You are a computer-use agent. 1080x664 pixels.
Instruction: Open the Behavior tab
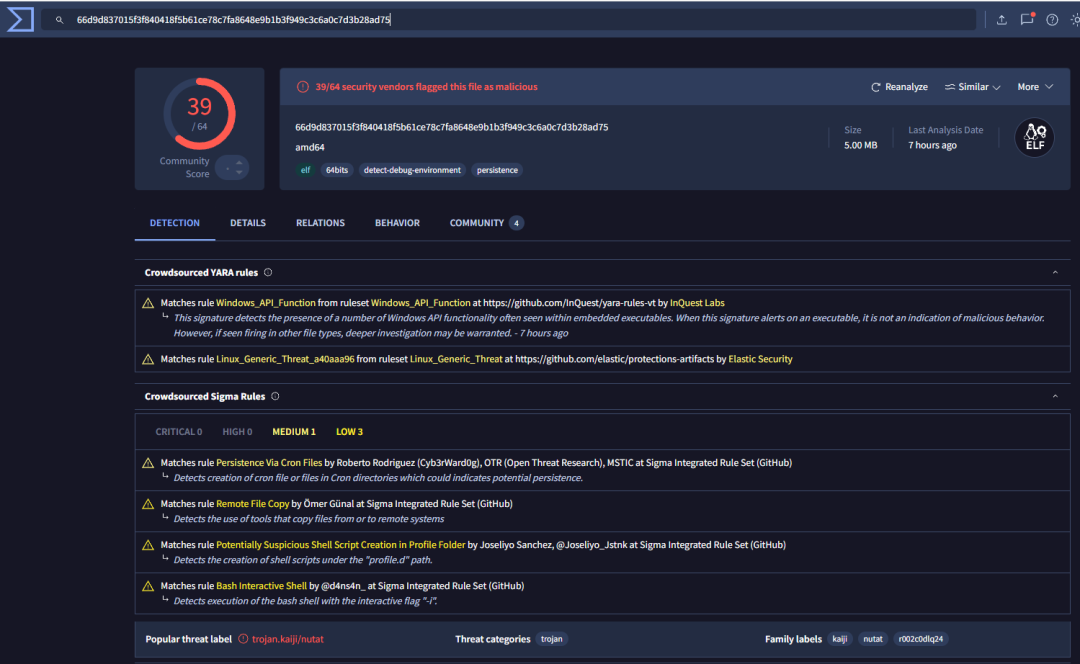(x=397, y=223)
